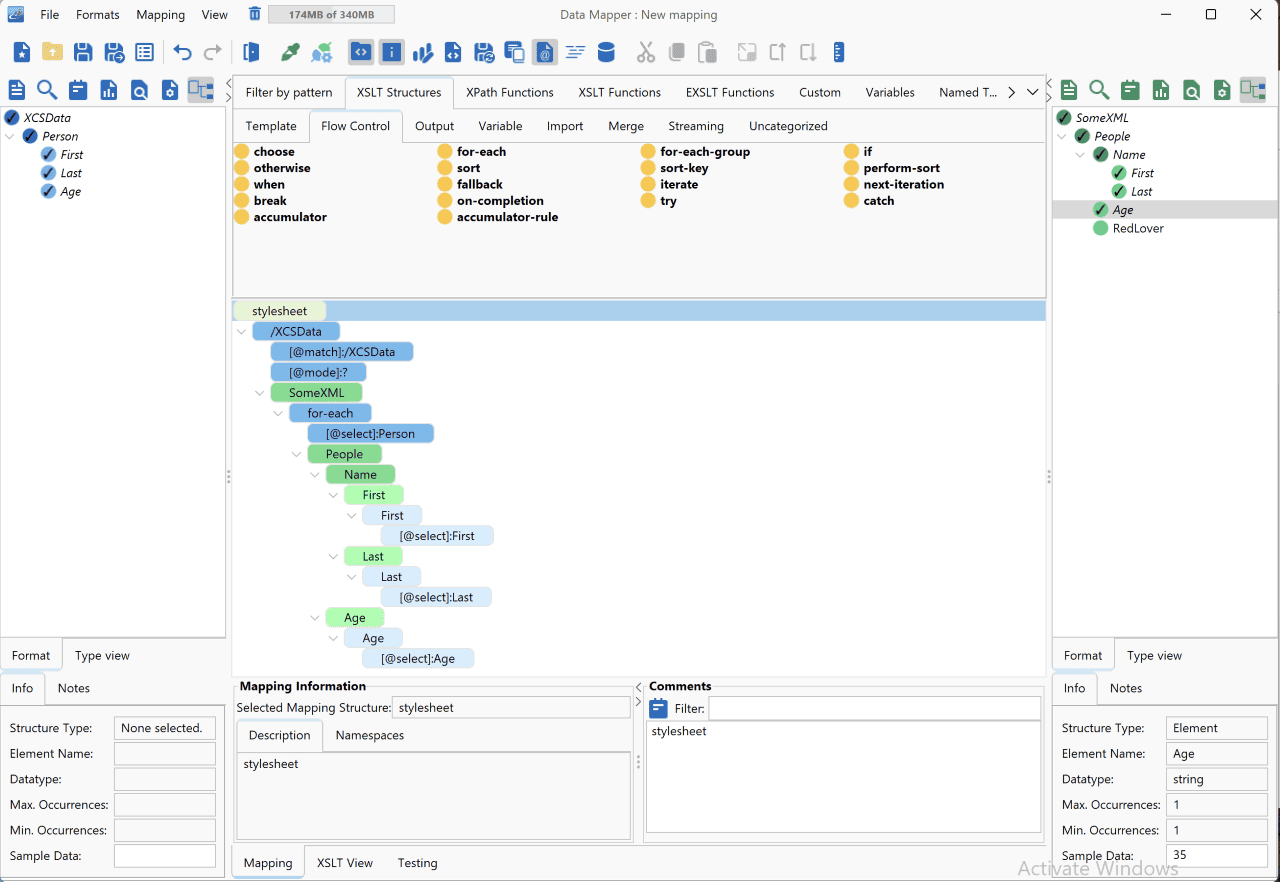Click the Comments Filter input field

coord(875,708)
